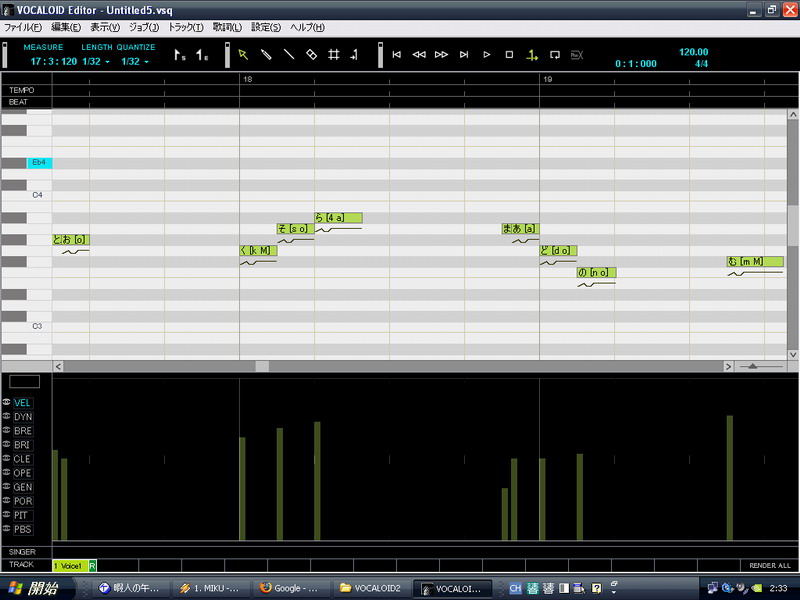800x600 pixels.
Task: Click the up arrow of vertical scrollbar
Action: [x=793, y=115]
